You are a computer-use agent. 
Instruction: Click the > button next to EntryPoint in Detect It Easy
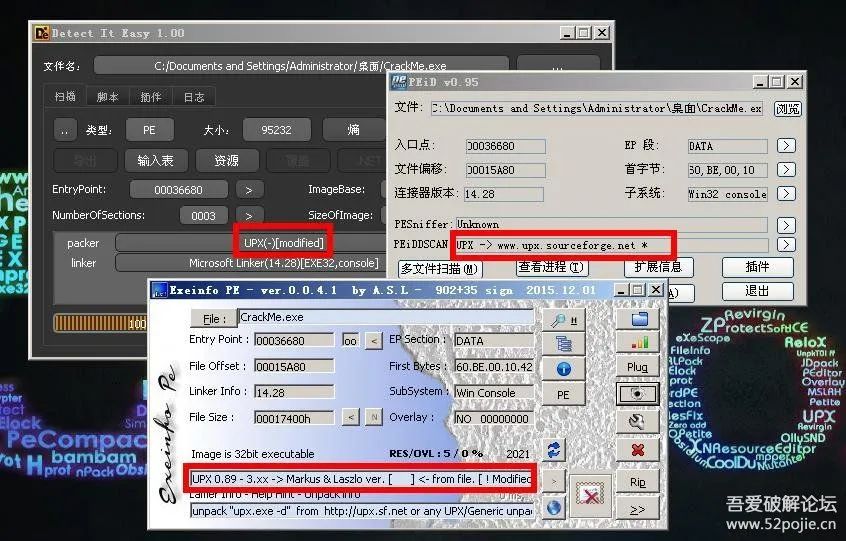pyautogui.click(x=249, y=190)
